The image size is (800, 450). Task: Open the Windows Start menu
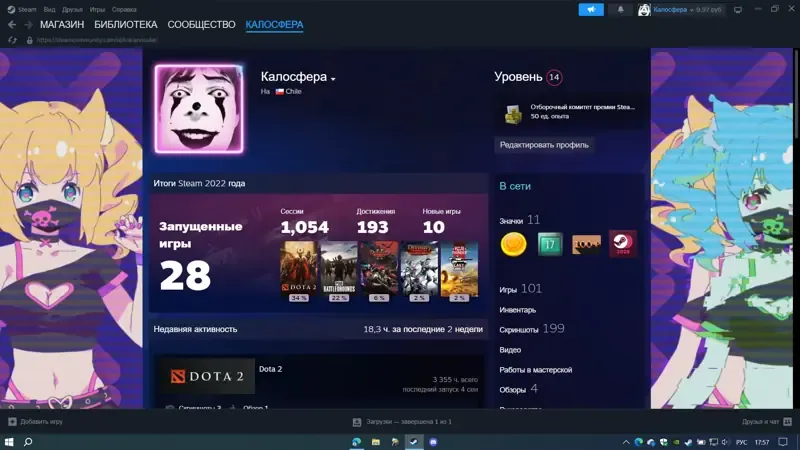(x=9, y=442)
